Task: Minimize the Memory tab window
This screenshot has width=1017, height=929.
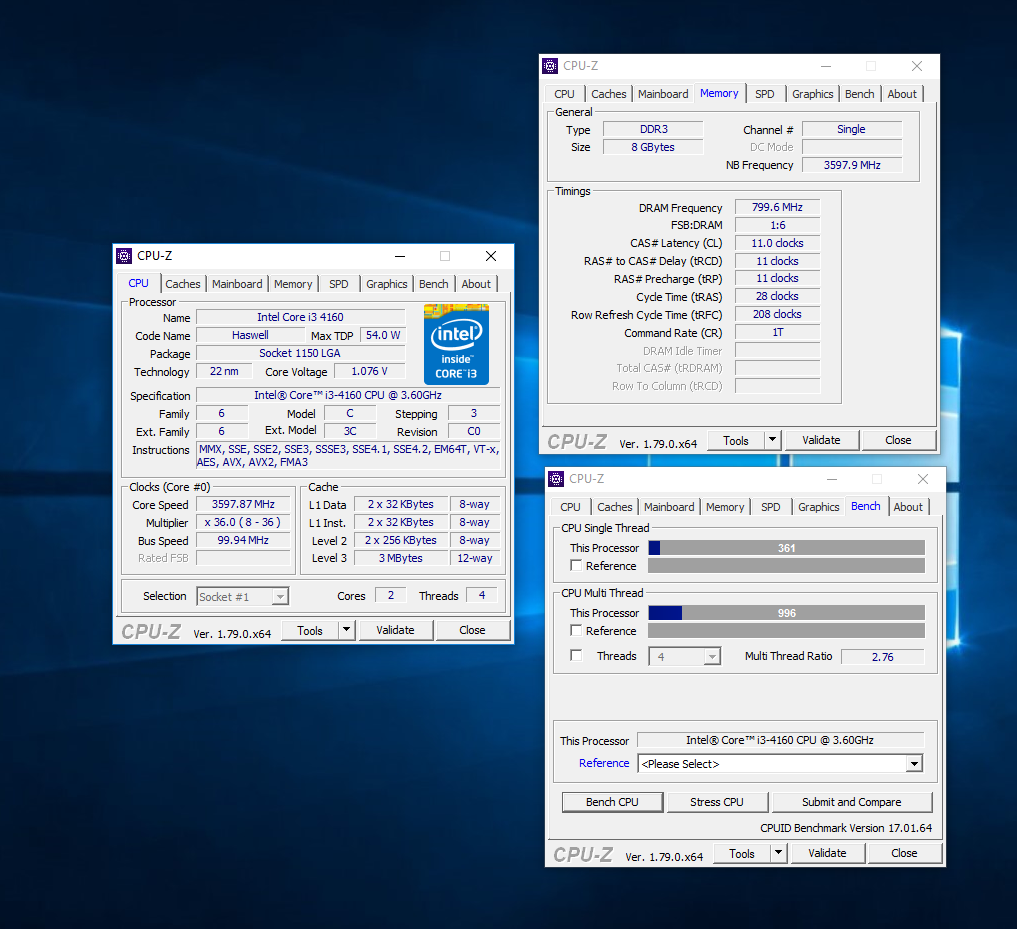Action: [826, 66]
